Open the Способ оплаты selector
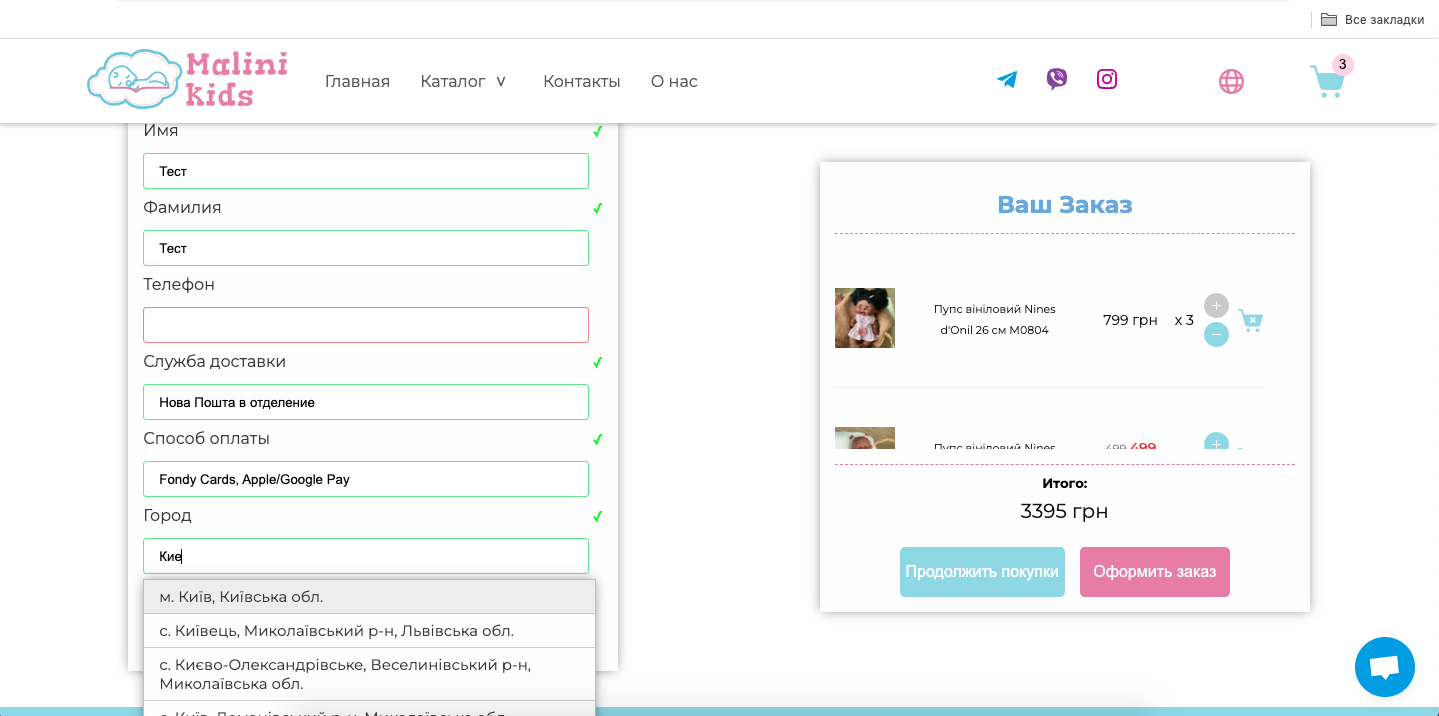Screen dimensions: 1439x716 (x=366, y=479)
